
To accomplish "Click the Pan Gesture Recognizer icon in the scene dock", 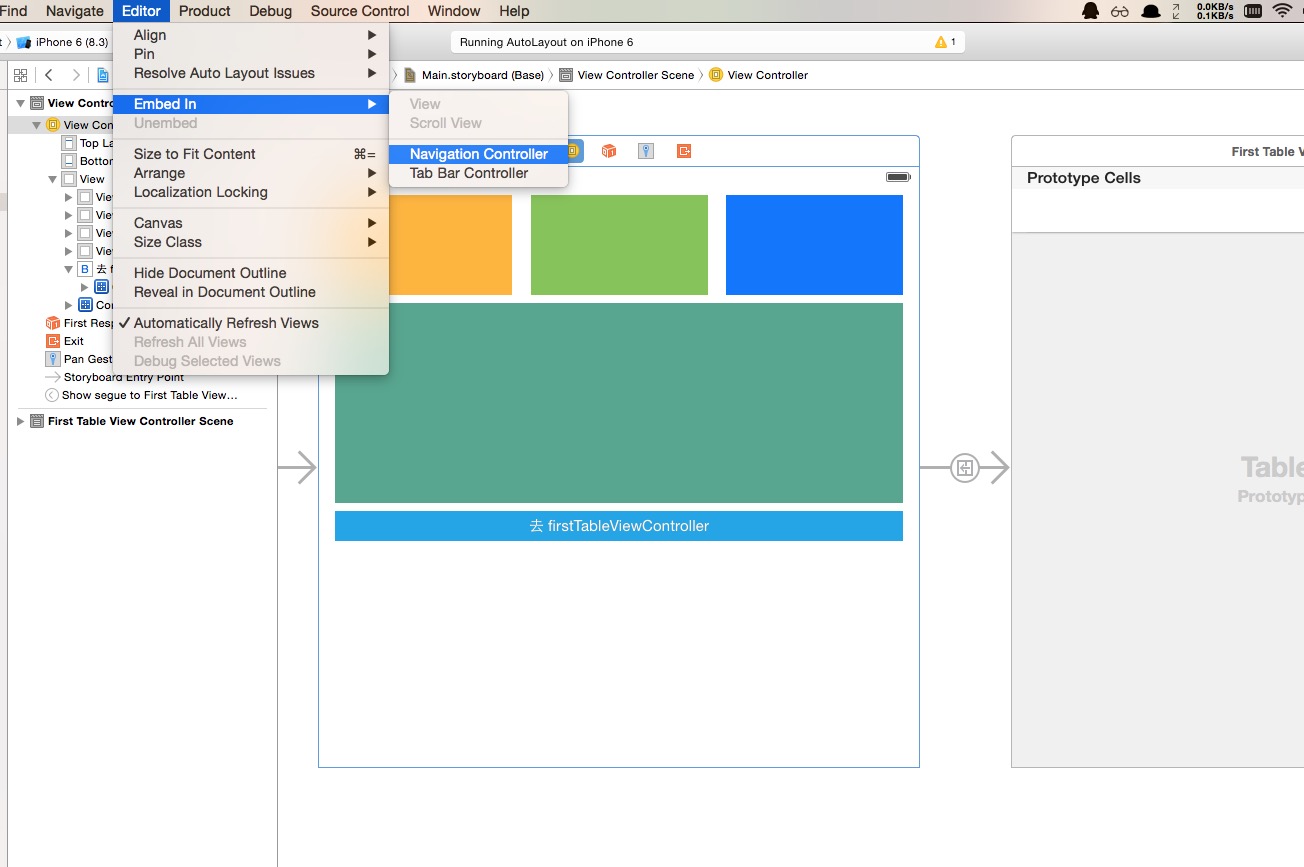I will pos(646,151).
